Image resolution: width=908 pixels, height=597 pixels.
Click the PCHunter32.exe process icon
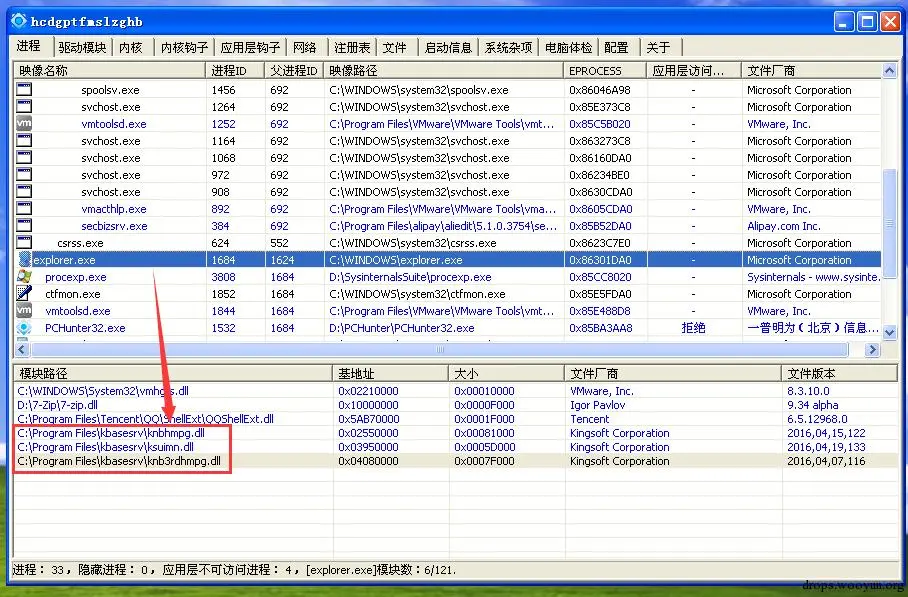tap(24, 327)
